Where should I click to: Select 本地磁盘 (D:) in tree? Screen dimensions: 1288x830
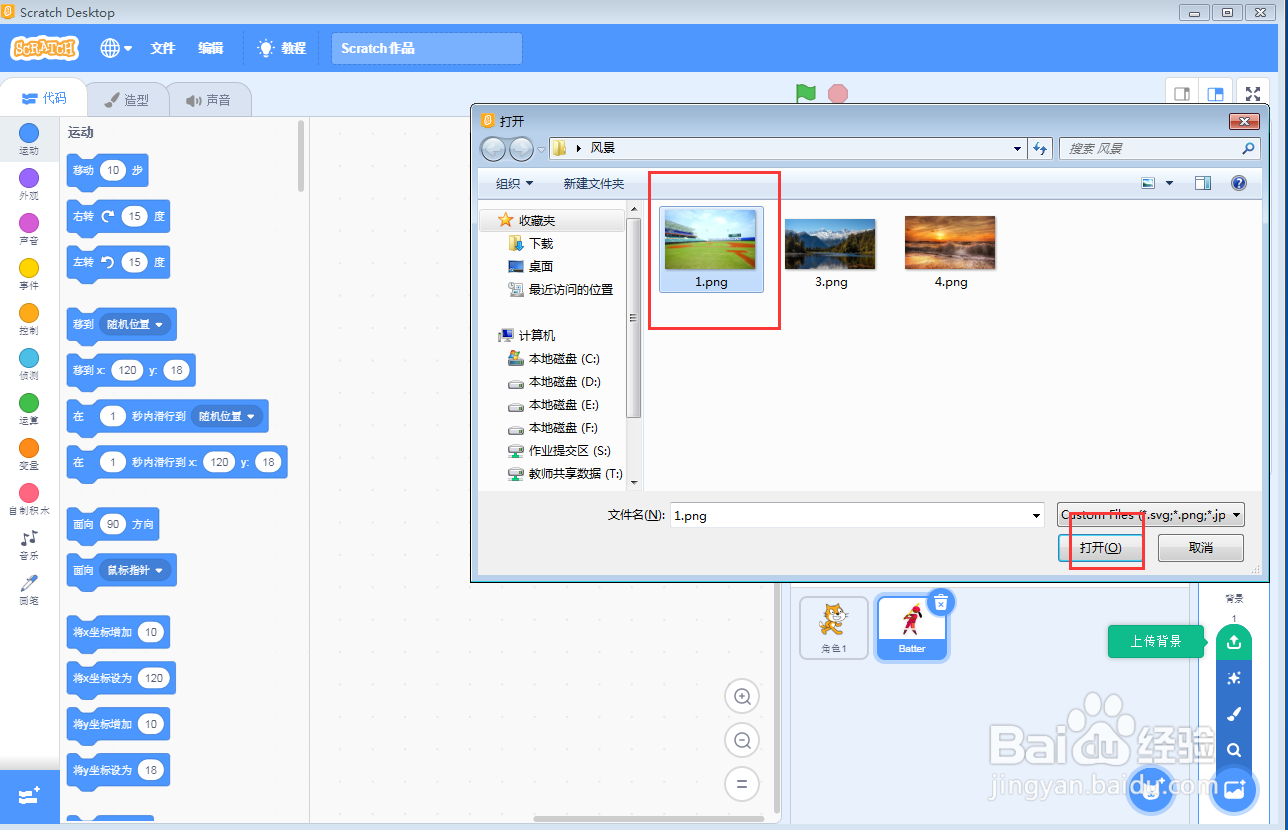pyautogui.click(x=554, y=382)
